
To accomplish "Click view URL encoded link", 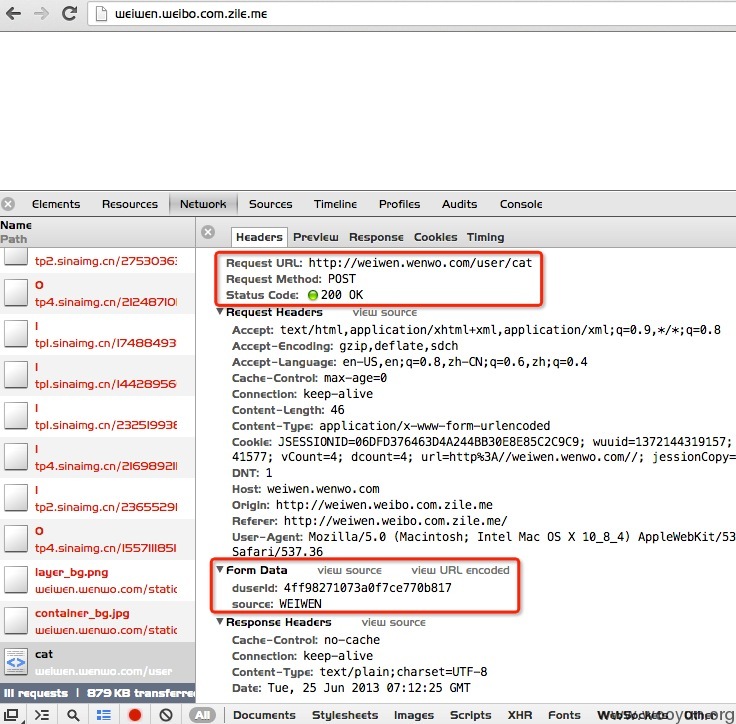I will 460,570.
